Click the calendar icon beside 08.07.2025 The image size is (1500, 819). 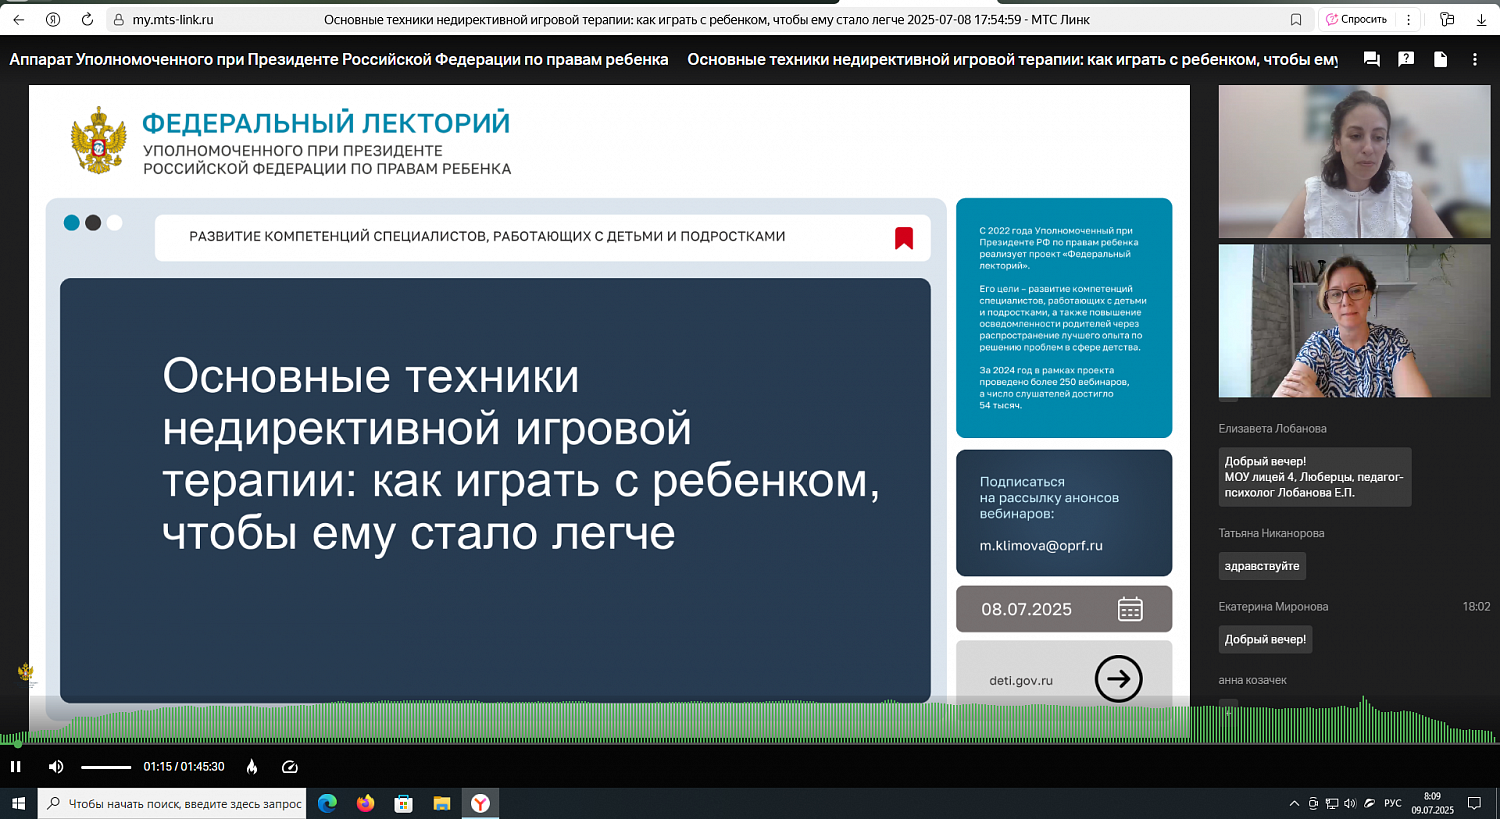(x=1130, y=609)
